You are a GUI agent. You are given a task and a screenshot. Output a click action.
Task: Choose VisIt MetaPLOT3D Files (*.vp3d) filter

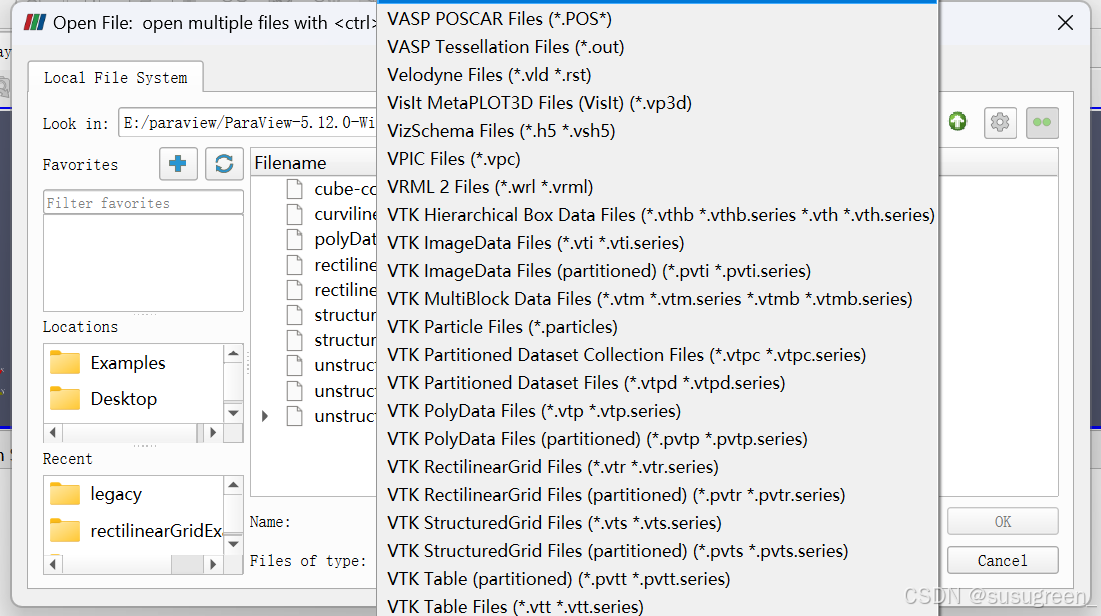pyautogui.click(x=657, y=103)
